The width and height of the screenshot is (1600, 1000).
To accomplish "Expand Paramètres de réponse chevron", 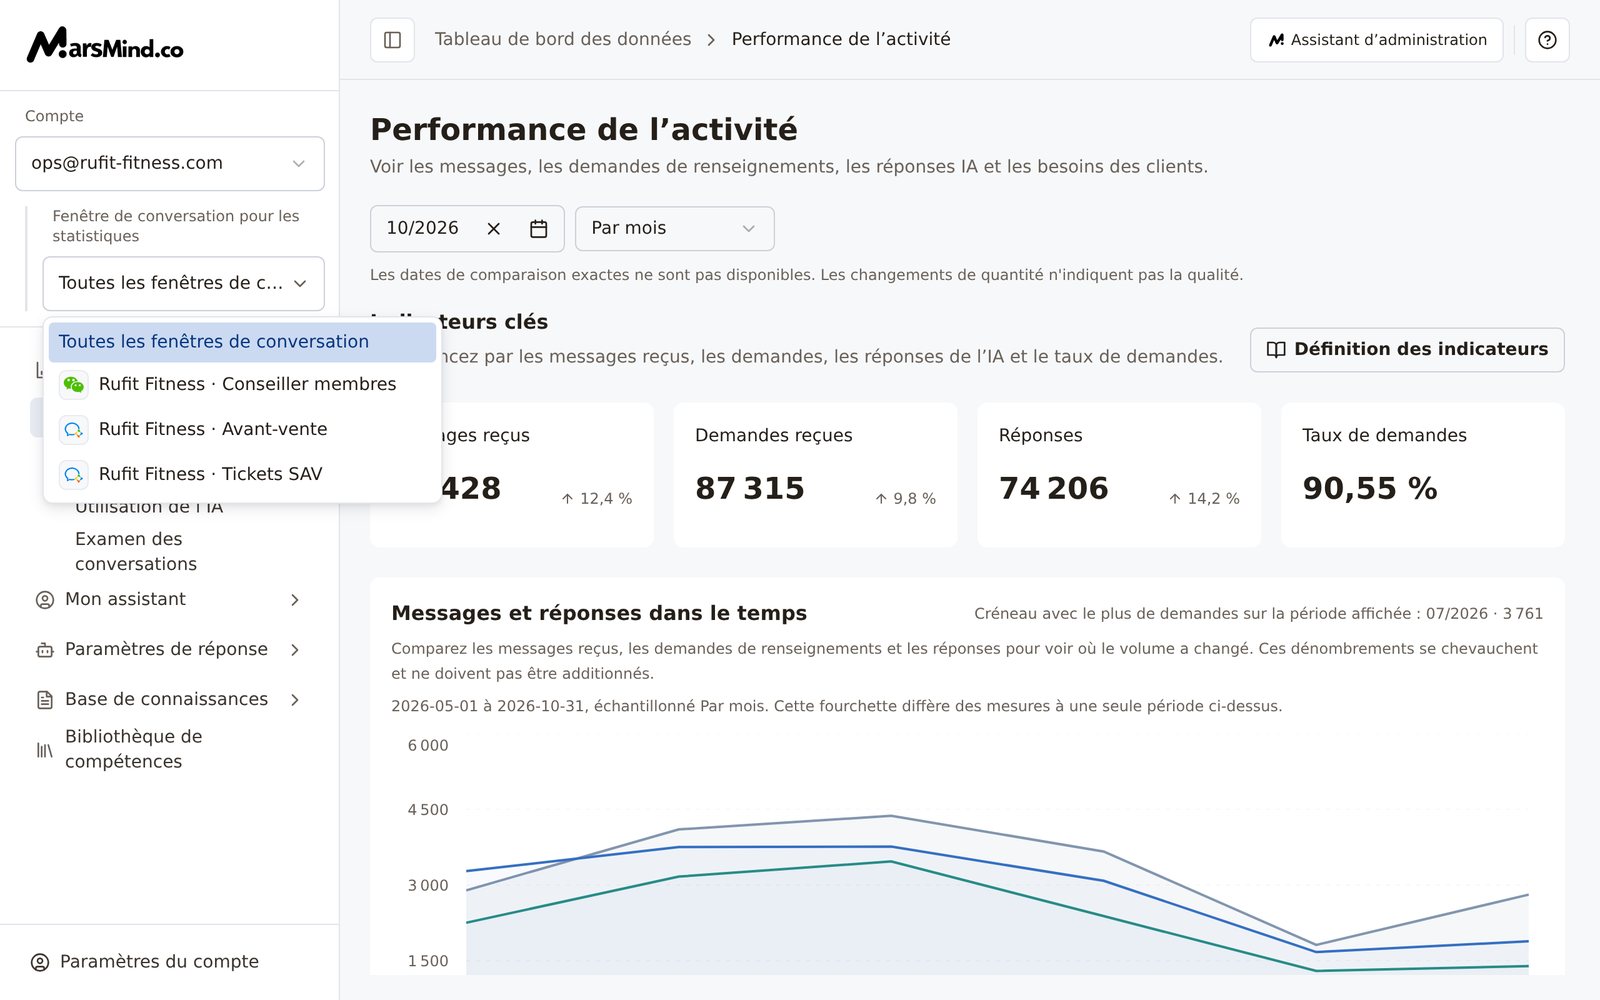I will (x=295, y=650).
